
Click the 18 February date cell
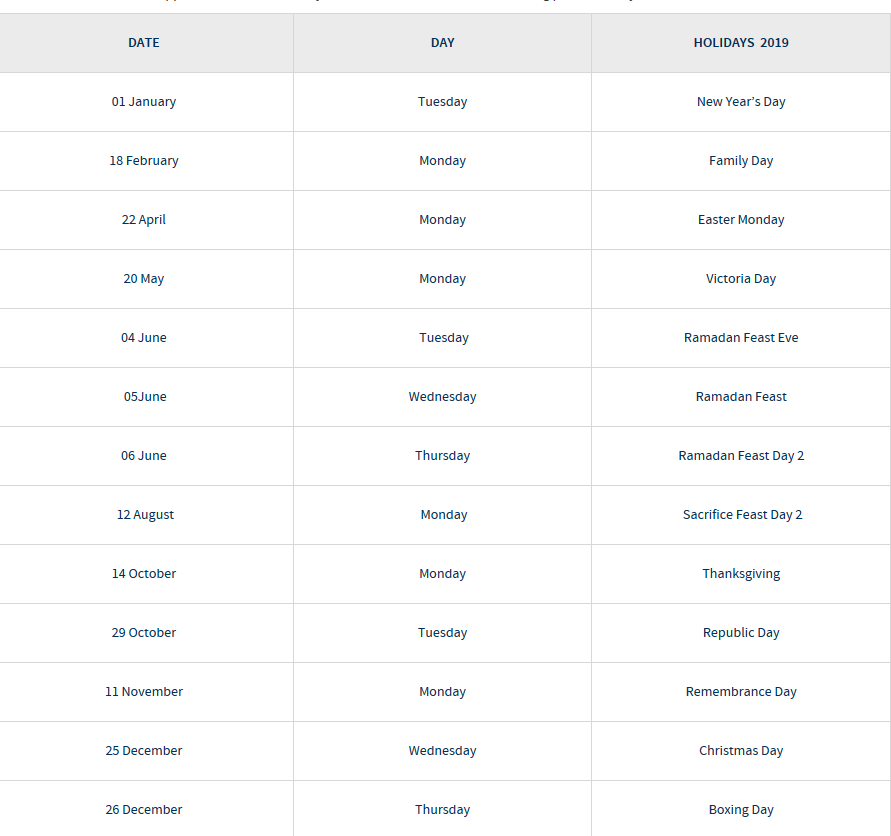click(144, 161)
